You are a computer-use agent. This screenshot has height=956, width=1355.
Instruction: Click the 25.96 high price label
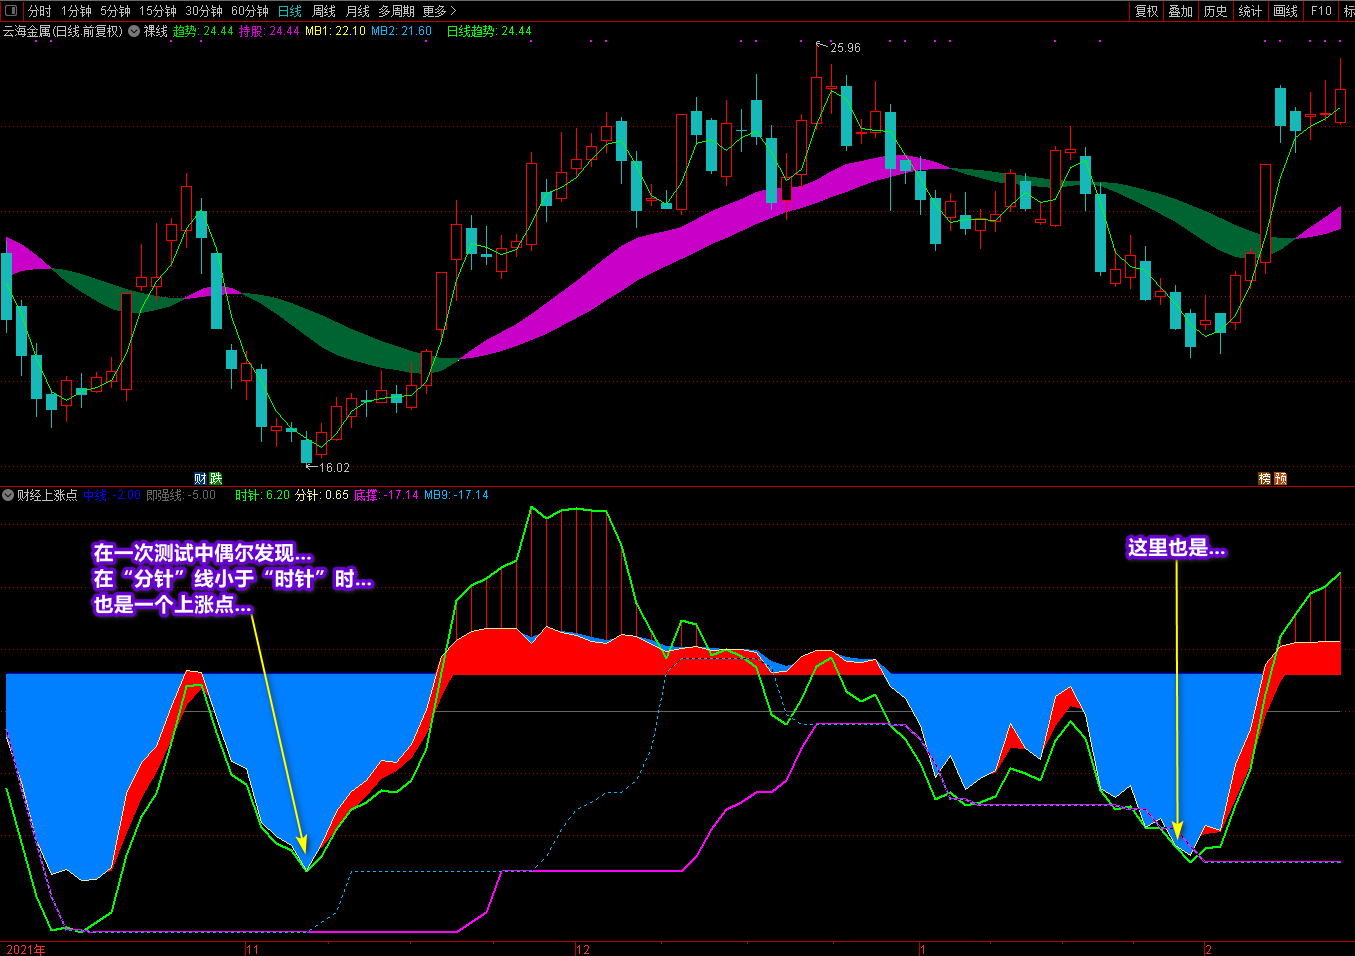(x=845, y=47)
